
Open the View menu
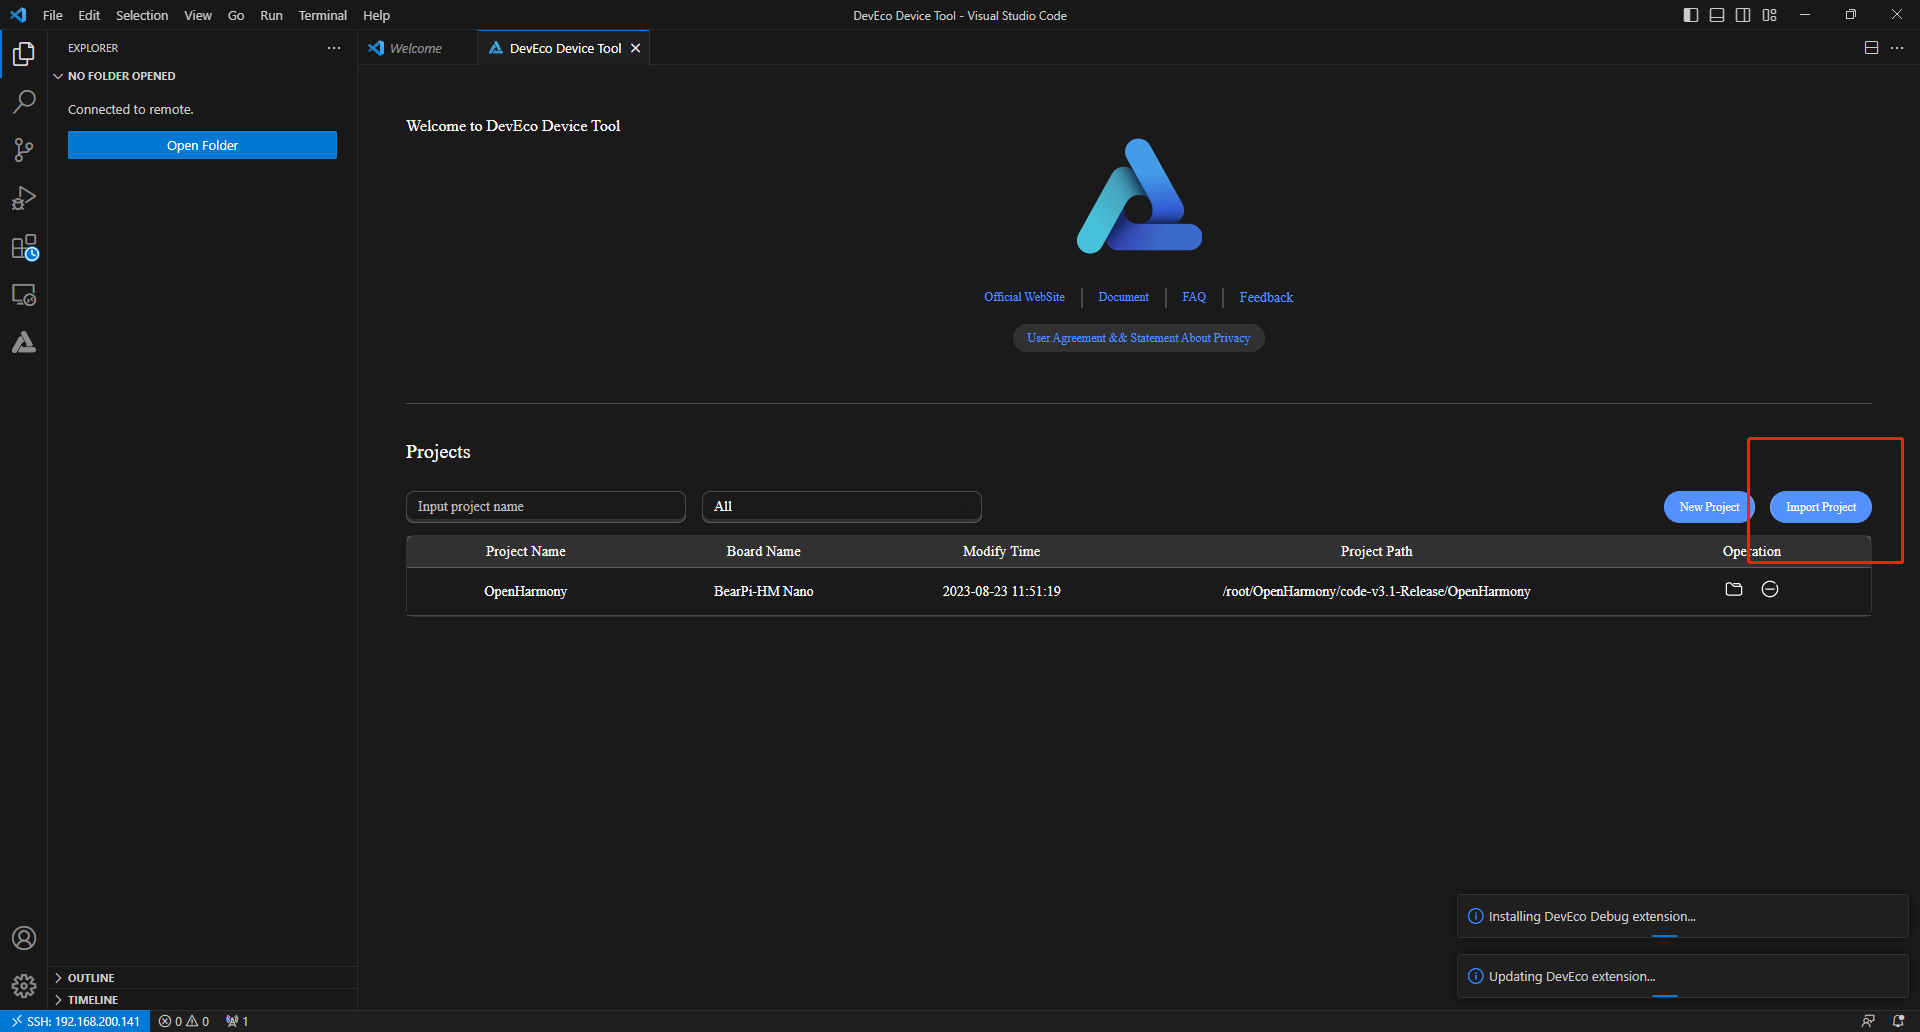(198, 15)
